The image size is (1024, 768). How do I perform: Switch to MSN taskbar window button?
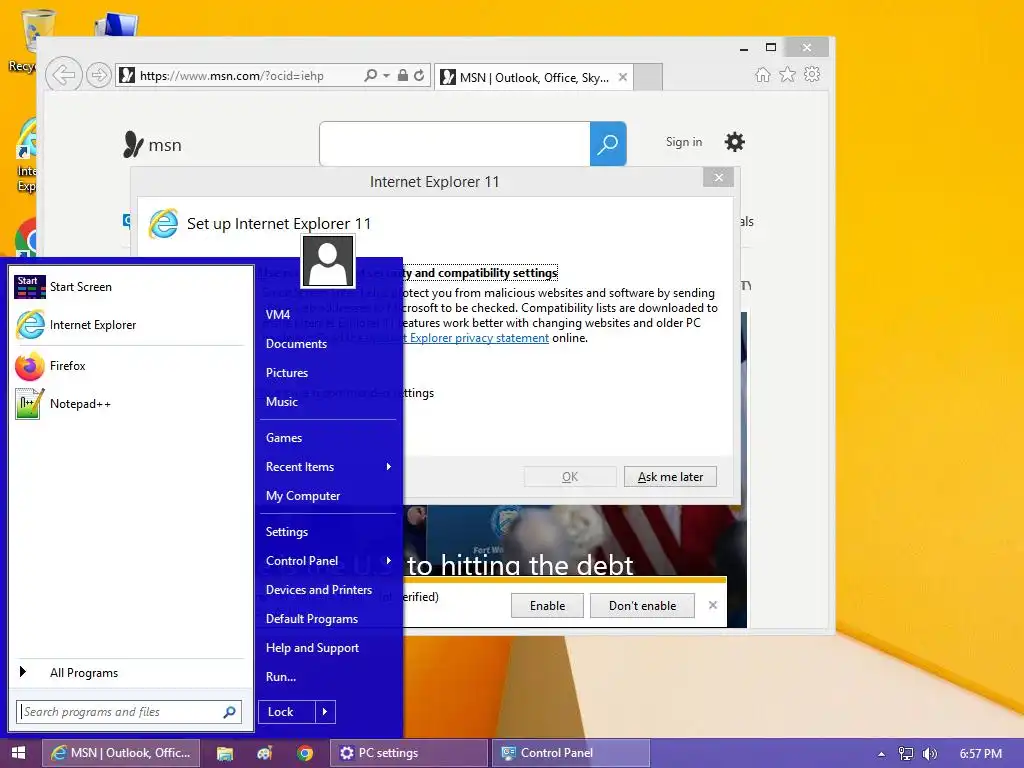tap(121, 753)
